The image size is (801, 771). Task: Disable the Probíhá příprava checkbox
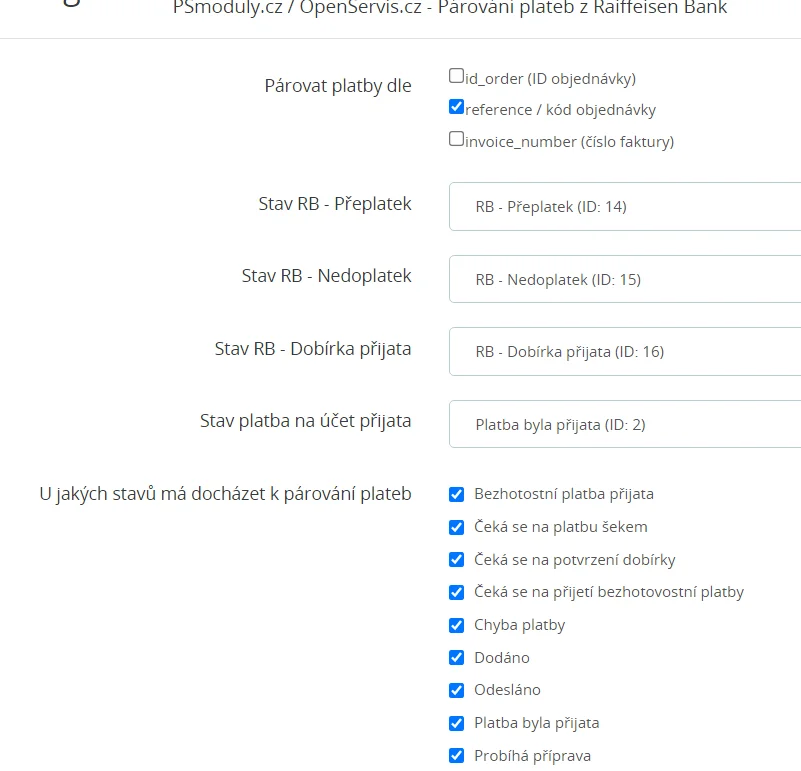457,756
